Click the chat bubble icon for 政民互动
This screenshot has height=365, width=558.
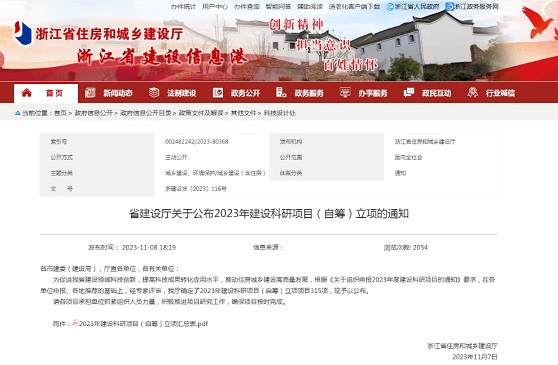pos(409,92)
